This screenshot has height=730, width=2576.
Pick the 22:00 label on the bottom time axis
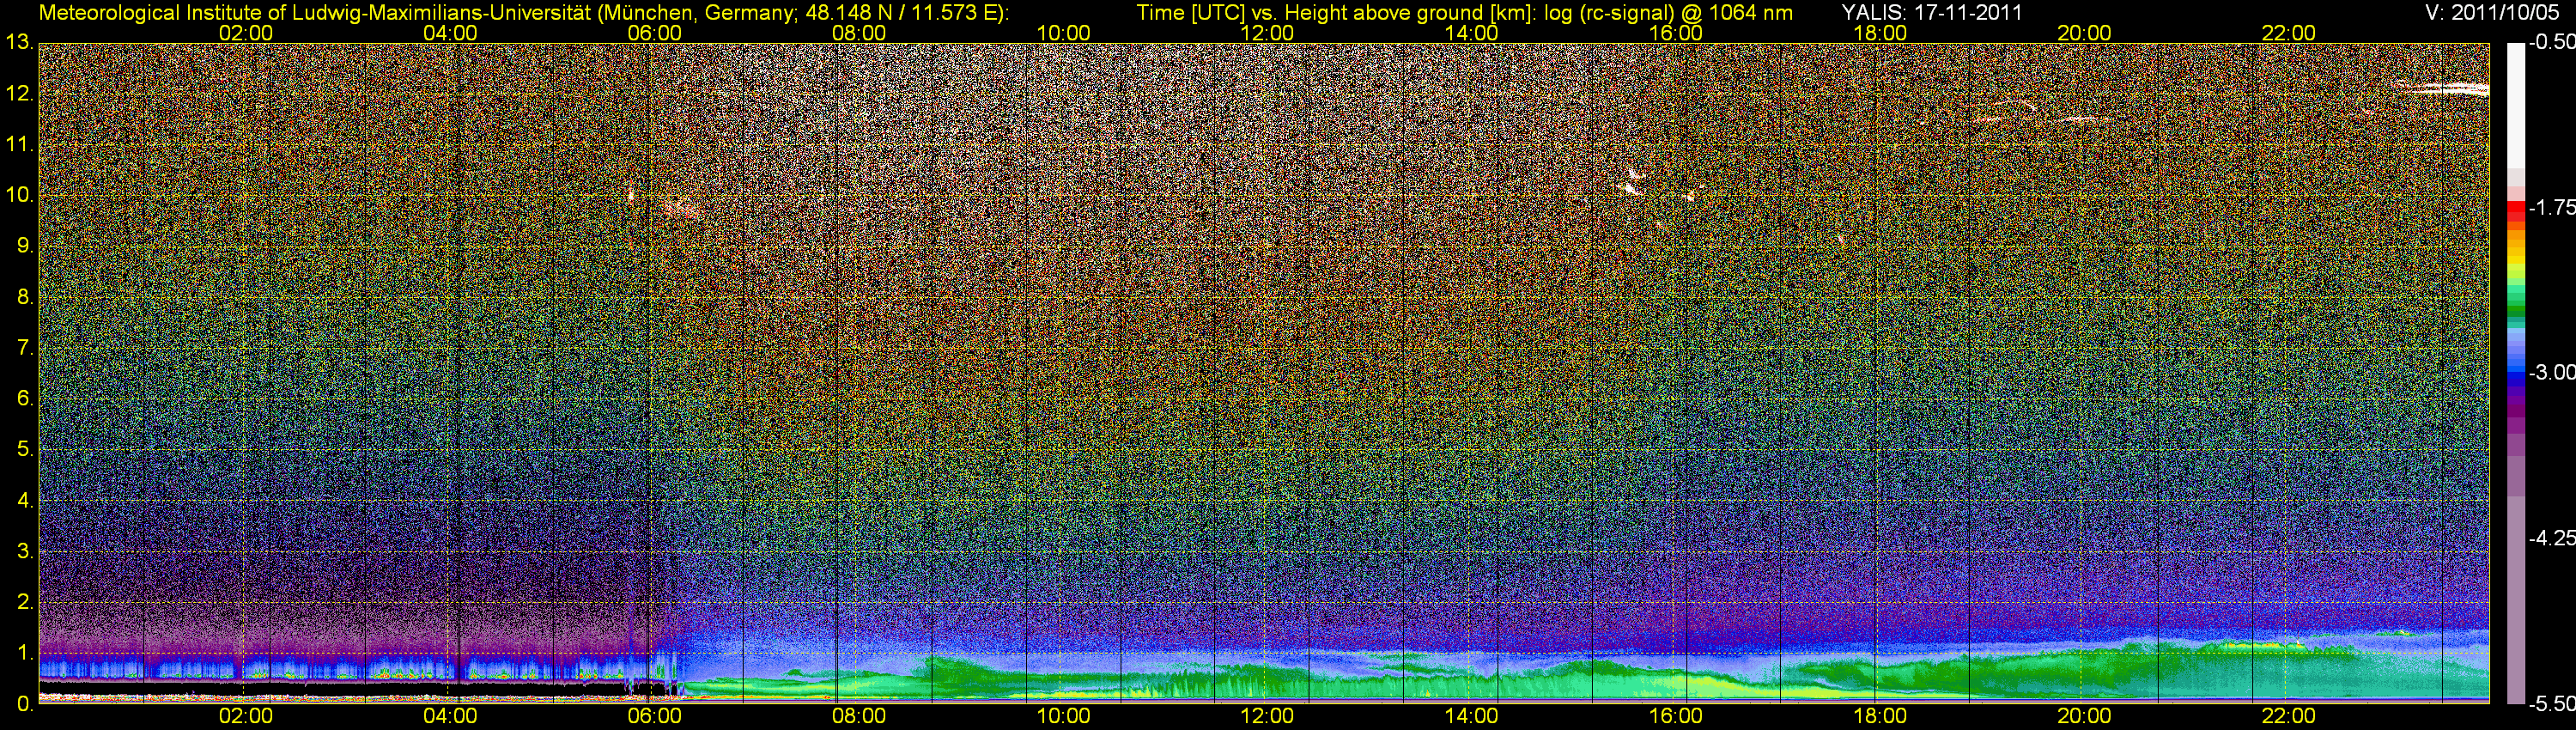(2288, 716)
